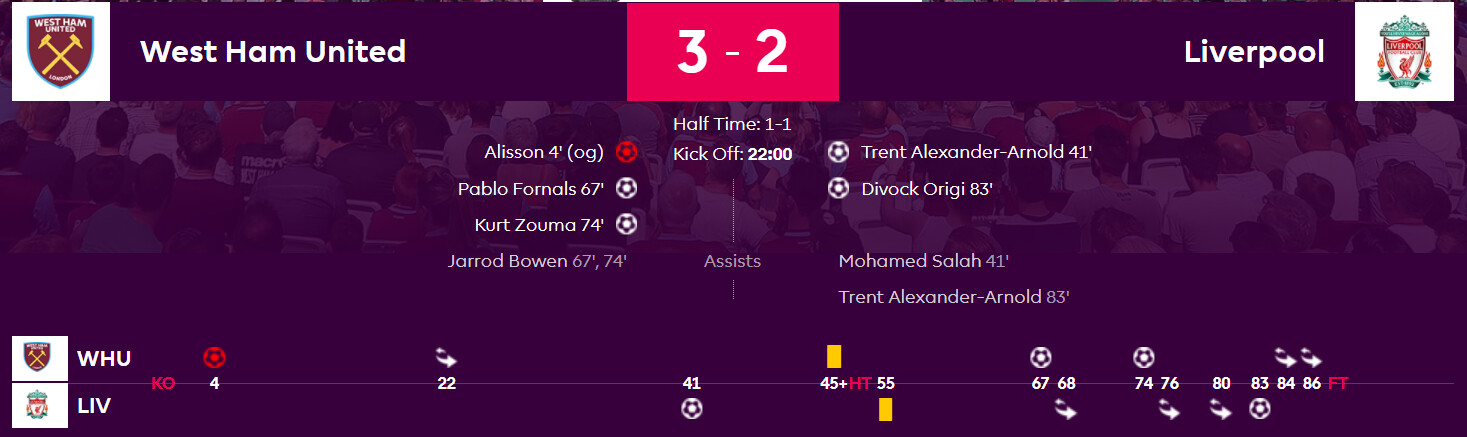Click Liverpool's substitution arrow at minute 68
The image size is (1467, 437).
coord(1066,409)
